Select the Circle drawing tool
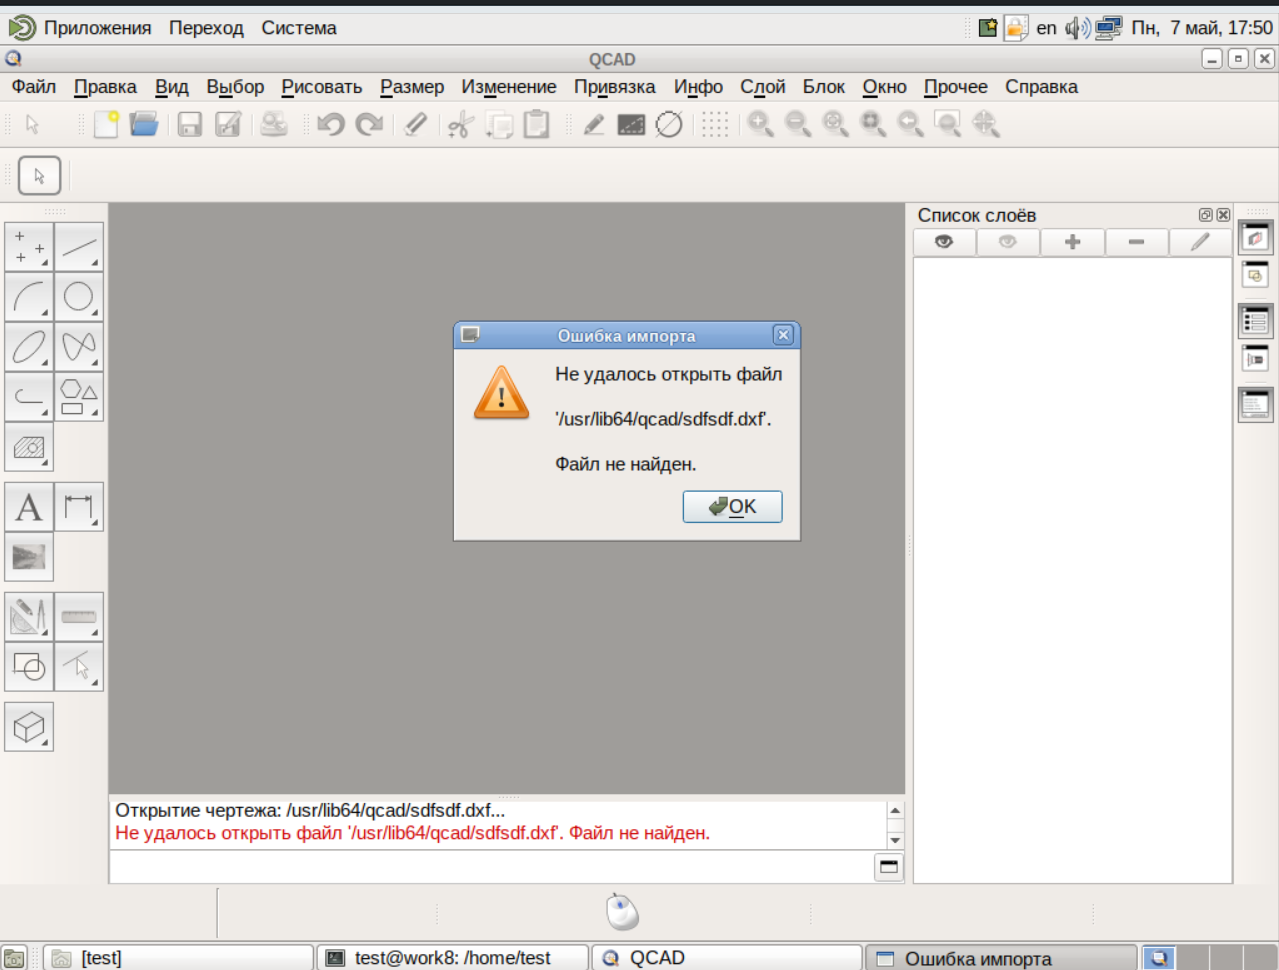Image resolution: width=1279 pixels, height=970 pixels. click(79, 297)
